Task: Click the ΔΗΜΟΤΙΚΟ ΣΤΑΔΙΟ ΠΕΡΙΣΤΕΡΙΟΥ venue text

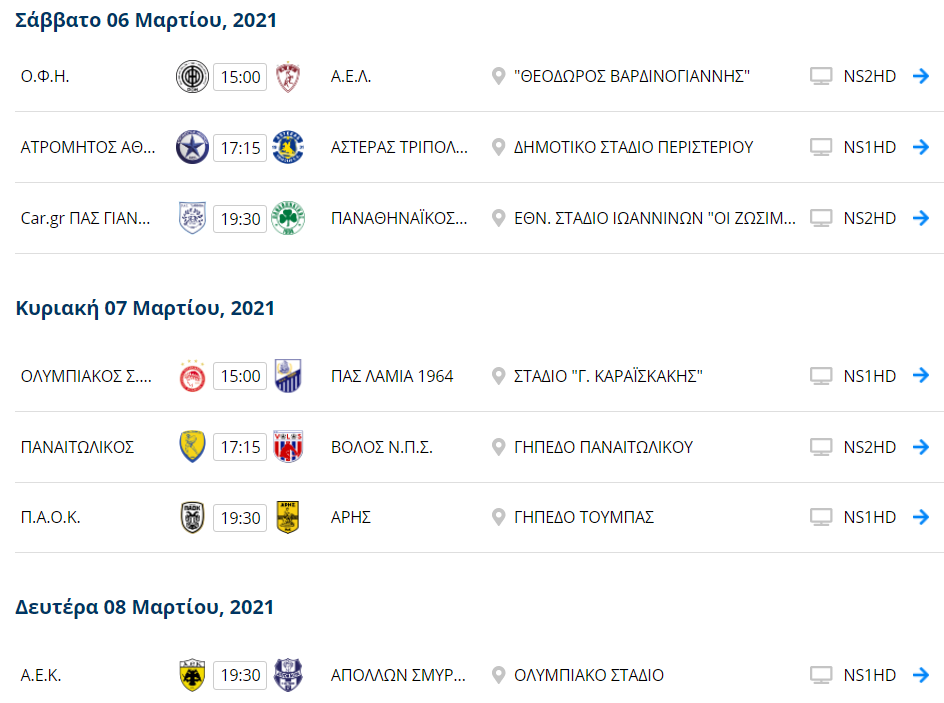Action: pyautogui.click(x=633, y=148)
